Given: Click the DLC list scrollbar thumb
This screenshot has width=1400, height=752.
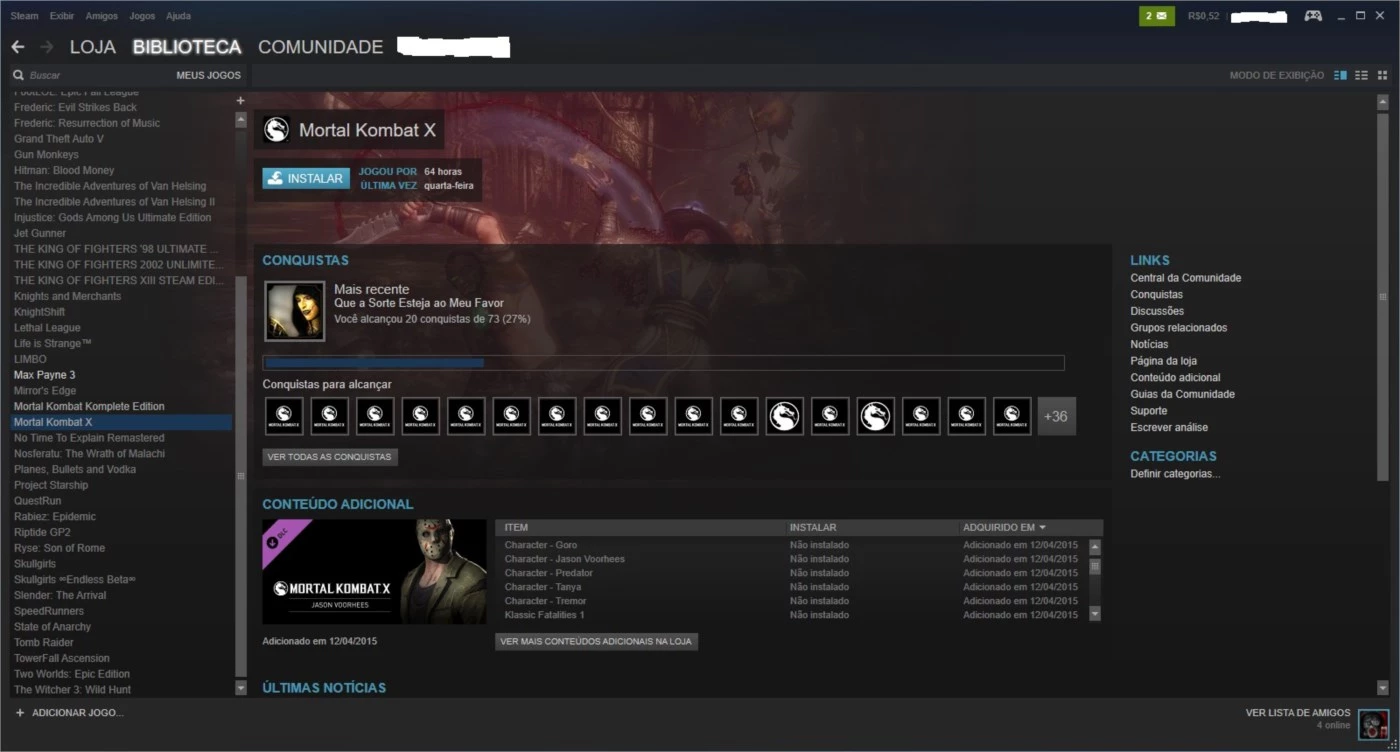Looking at the screenshot, I should (1095, 567).
